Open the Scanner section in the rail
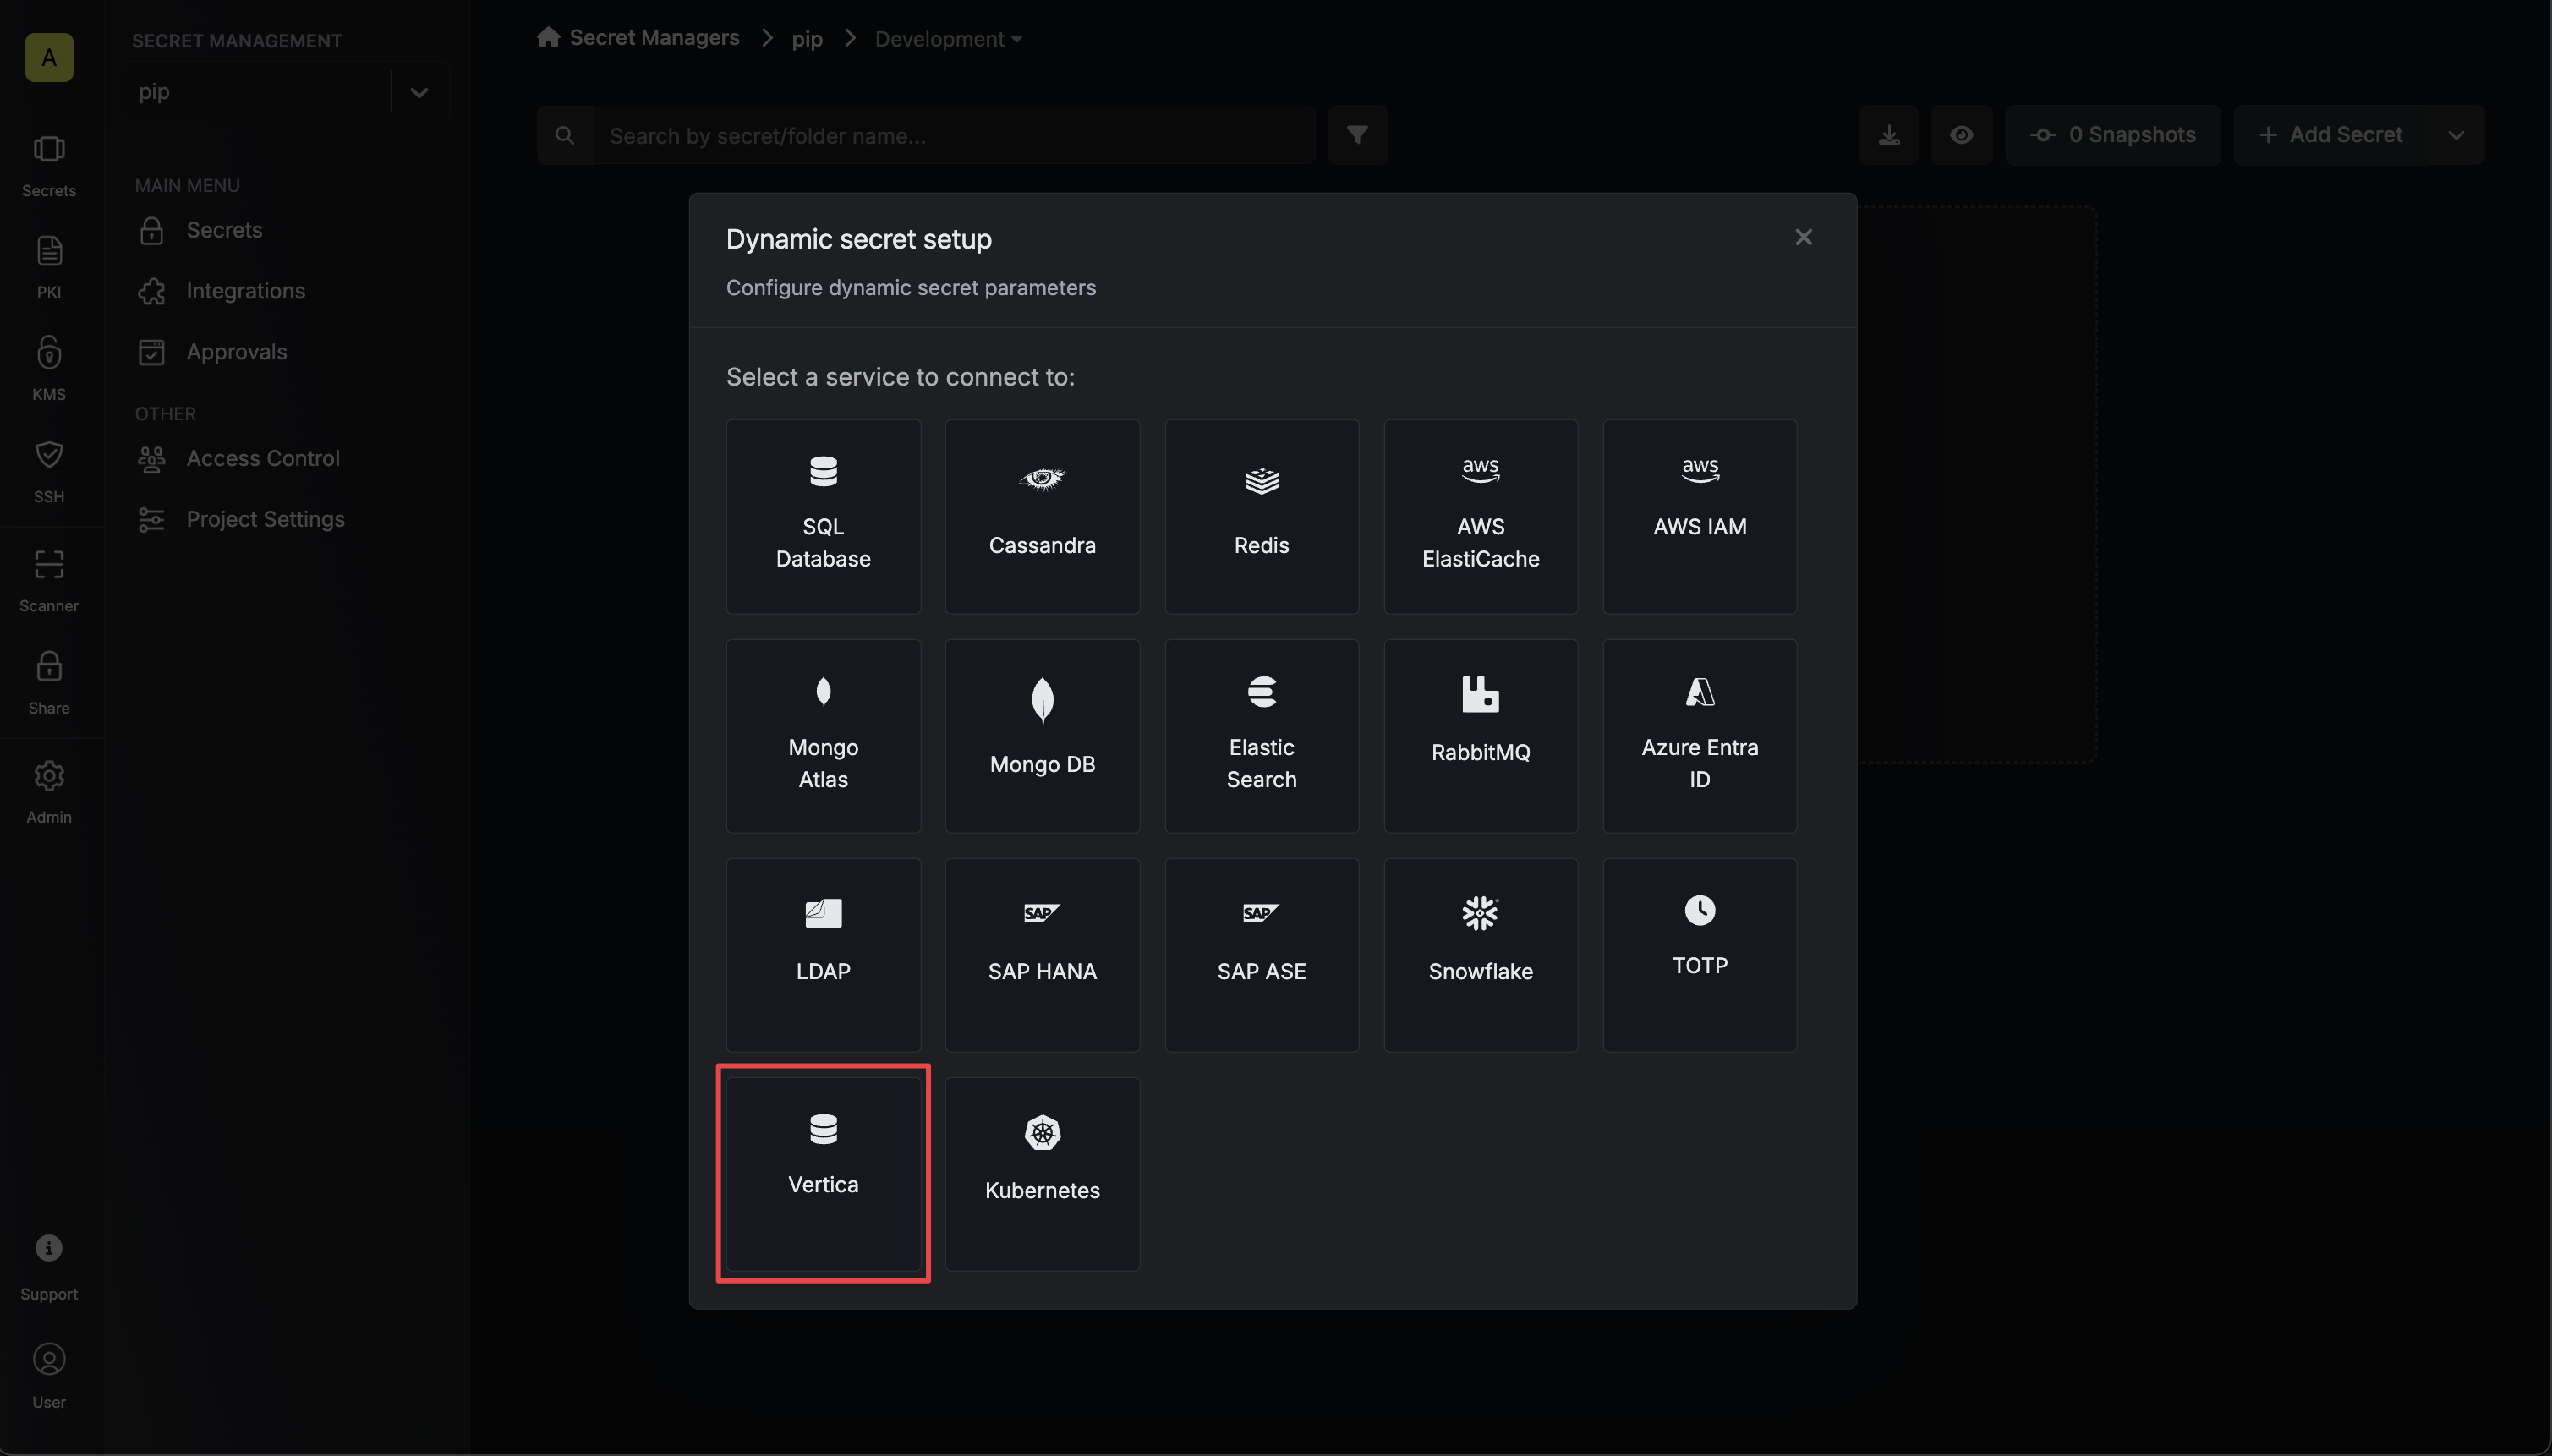2552x1456 pixels. point(49,580)
